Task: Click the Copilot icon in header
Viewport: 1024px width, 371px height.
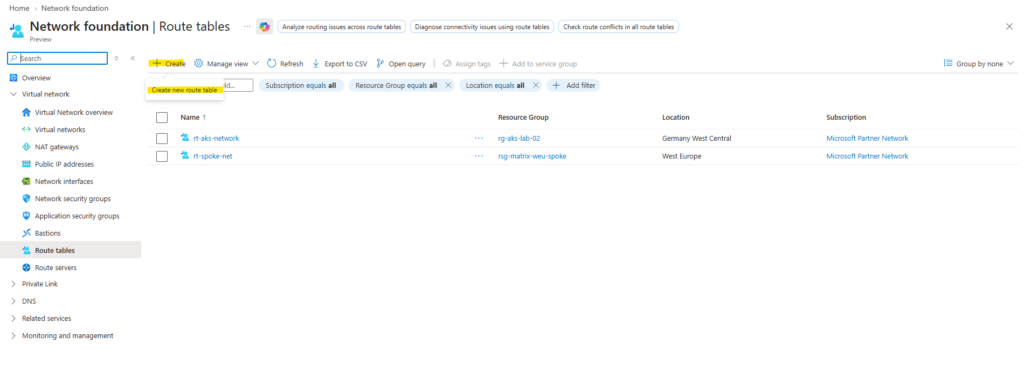Action: click(264, 27)
